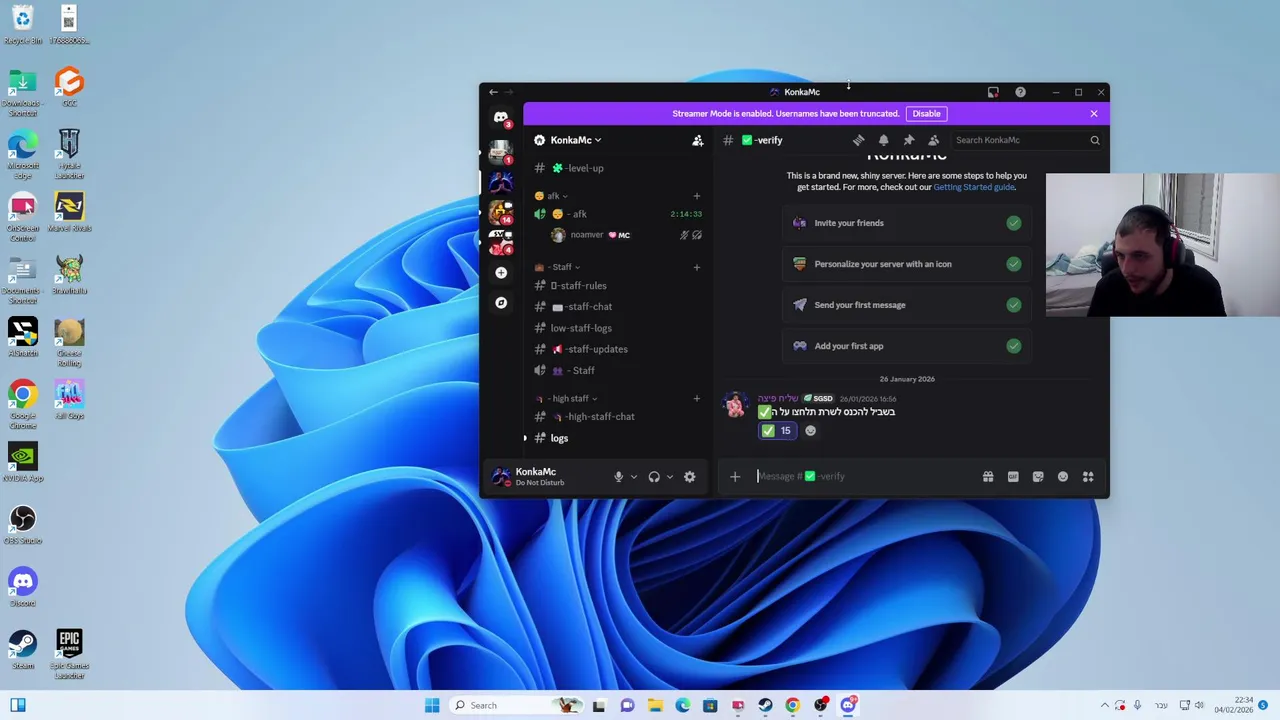Image resolution: width=1280 pixels, height=720 pixels.
Task: Open GIF picker in message bar
Action: point(1013,477)
